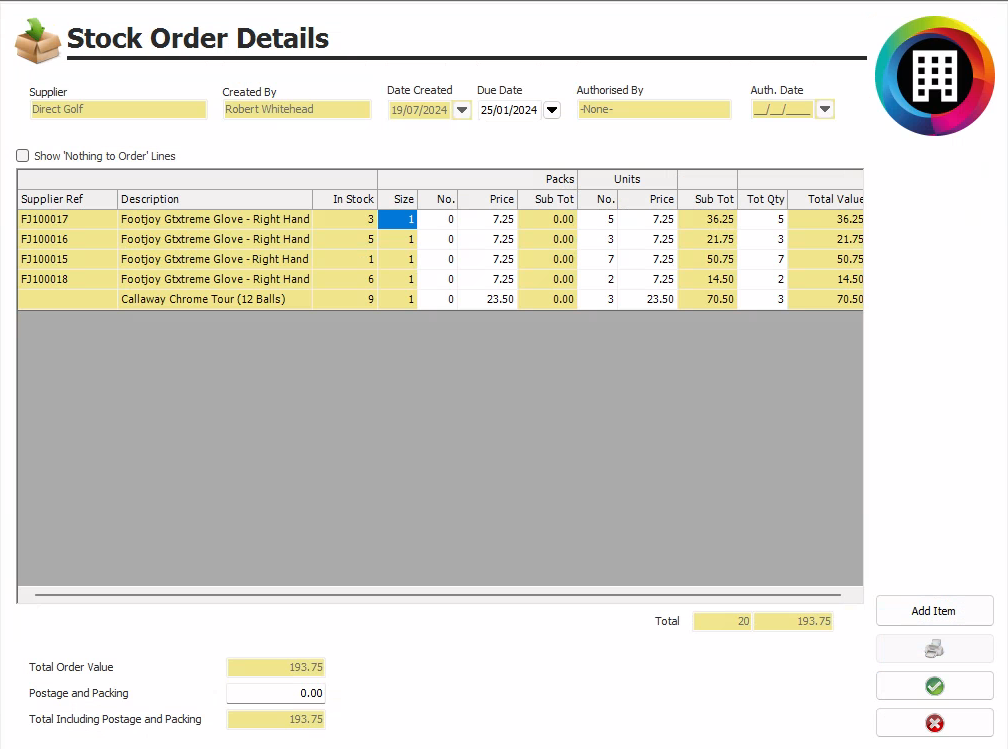The image size is (1008, 749).
Task: Click the Due Date field 25/01/2024
Action: 510,110
